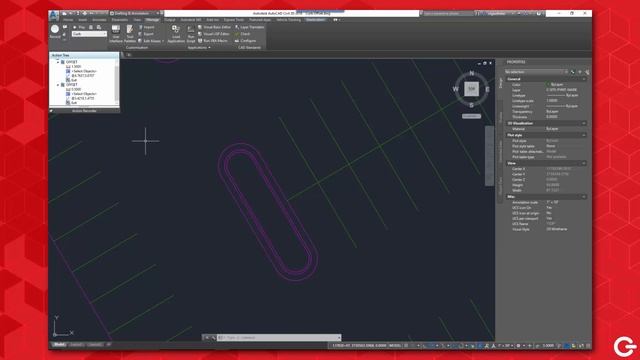Viewport: 640px width, 360px height.
Task: Open the Drafting & Annotation workspace dropdown
Action: [134, 13]
